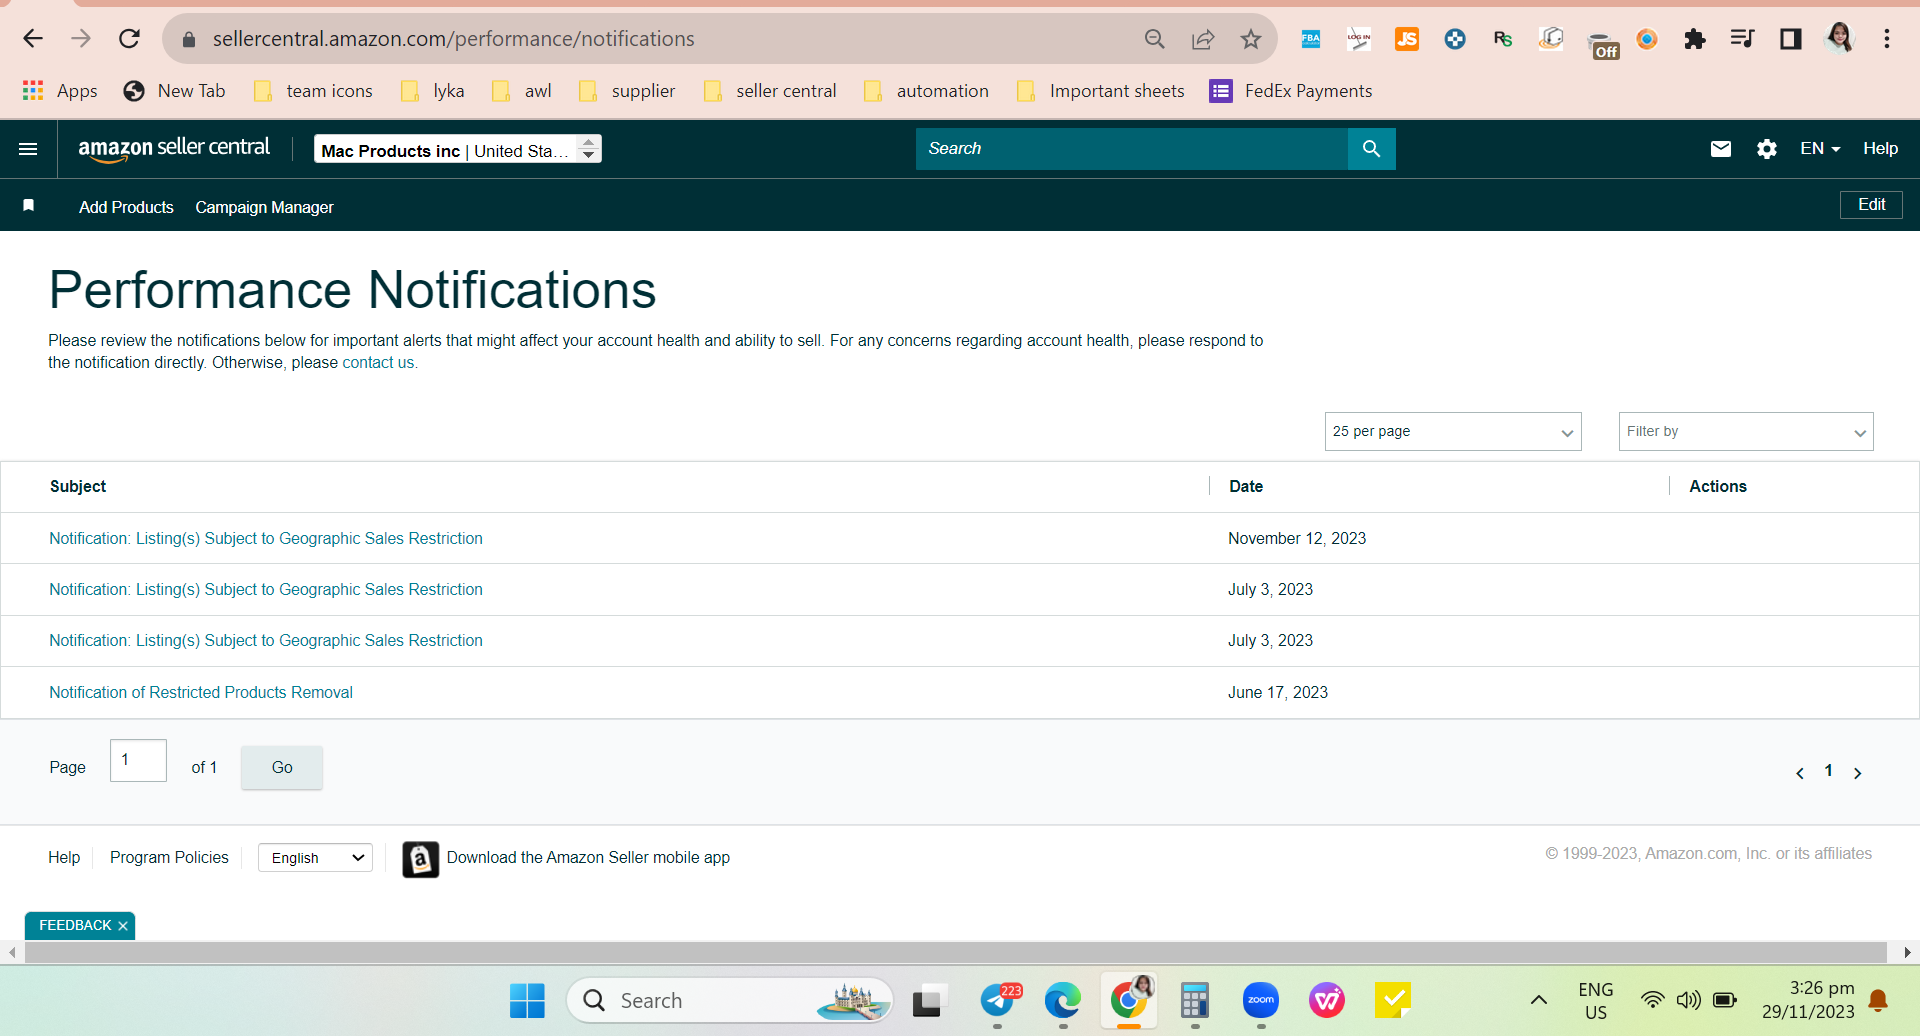The height and width of the screenshot is (1036, 1920).
Task: Open the taskbar clock showing 3:26 pm
Action: coord(1808,1000)
